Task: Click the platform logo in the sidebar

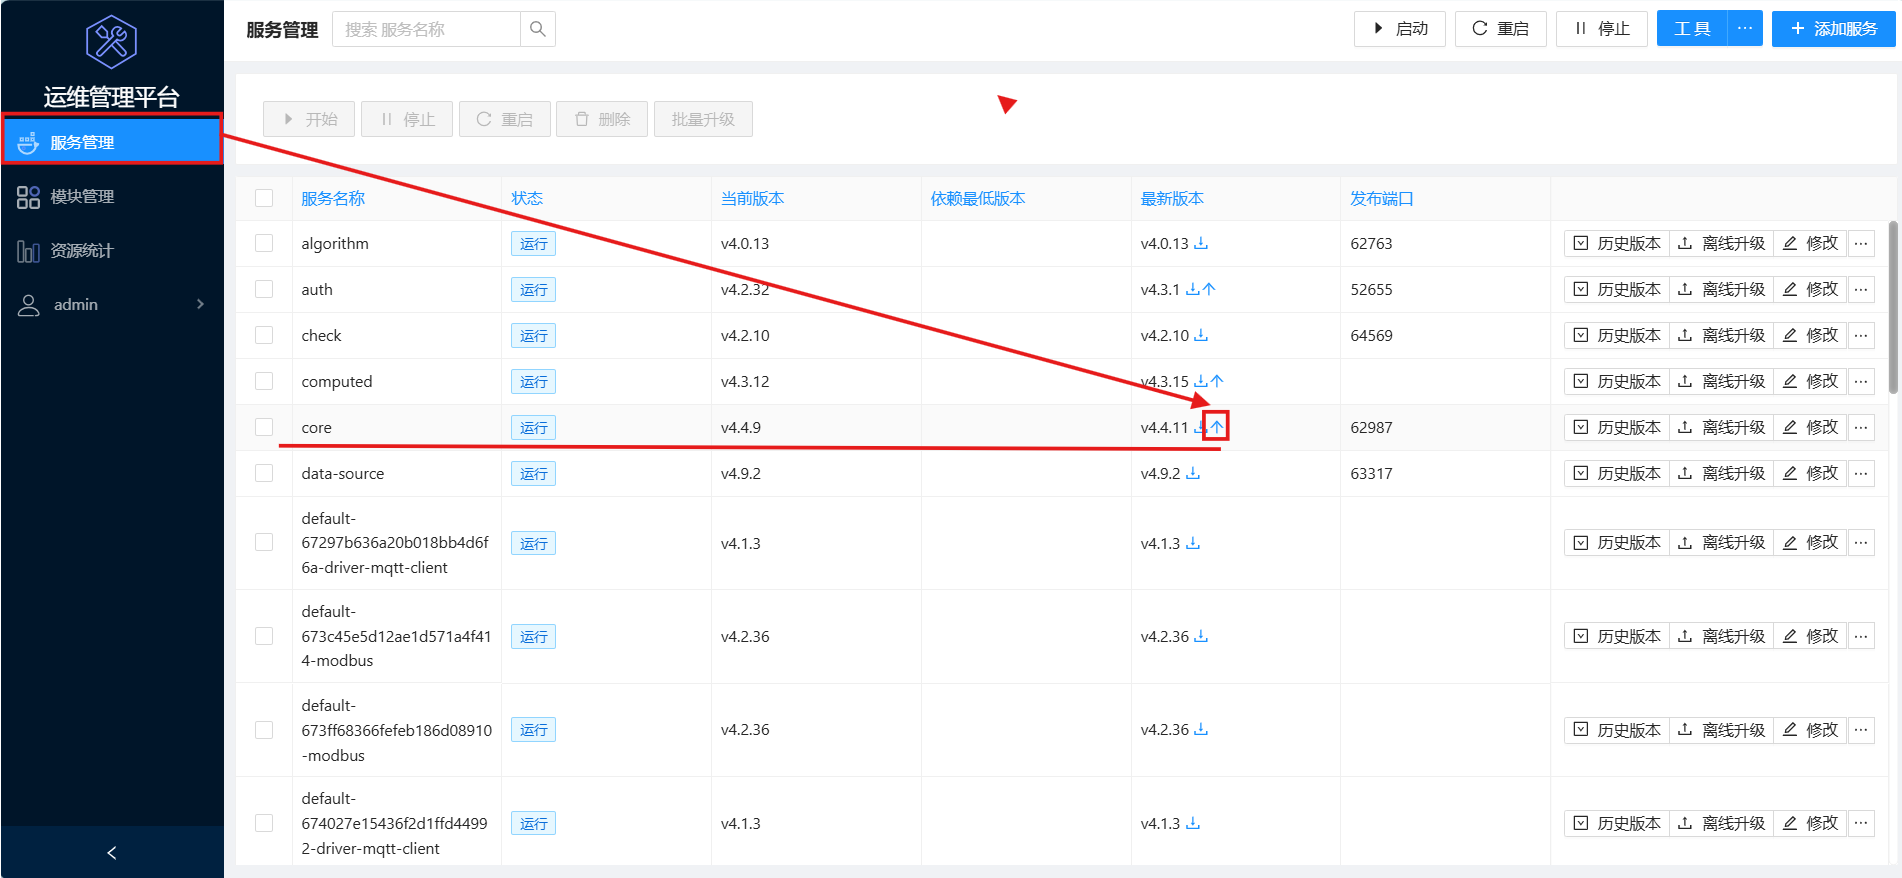Action: (111, 42)
